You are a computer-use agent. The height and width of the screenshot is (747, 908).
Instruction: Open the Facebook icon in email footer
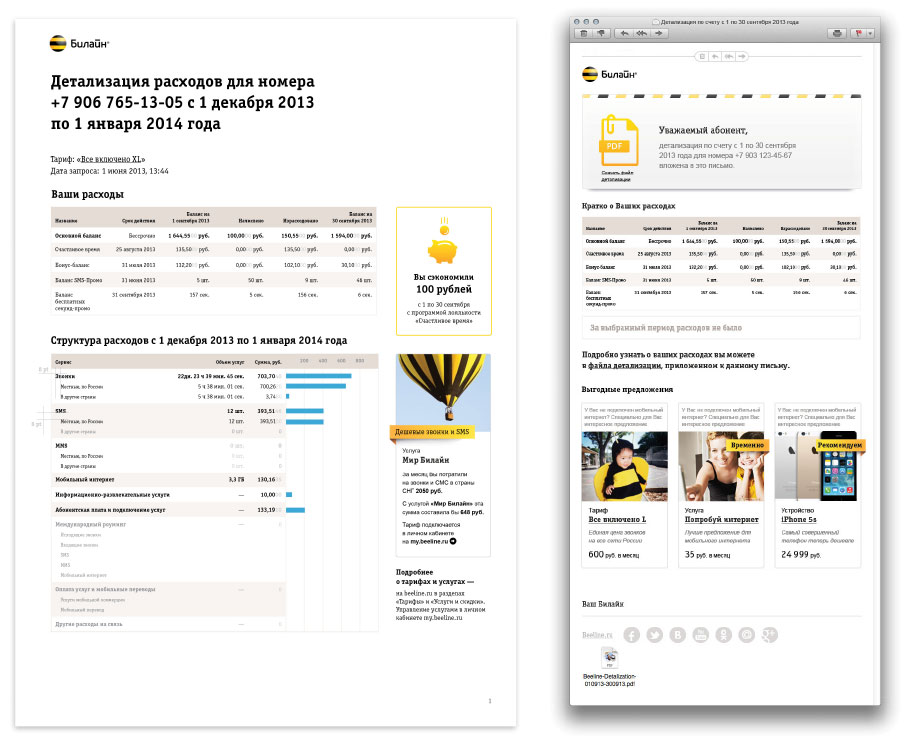click(x=631, y=635)
